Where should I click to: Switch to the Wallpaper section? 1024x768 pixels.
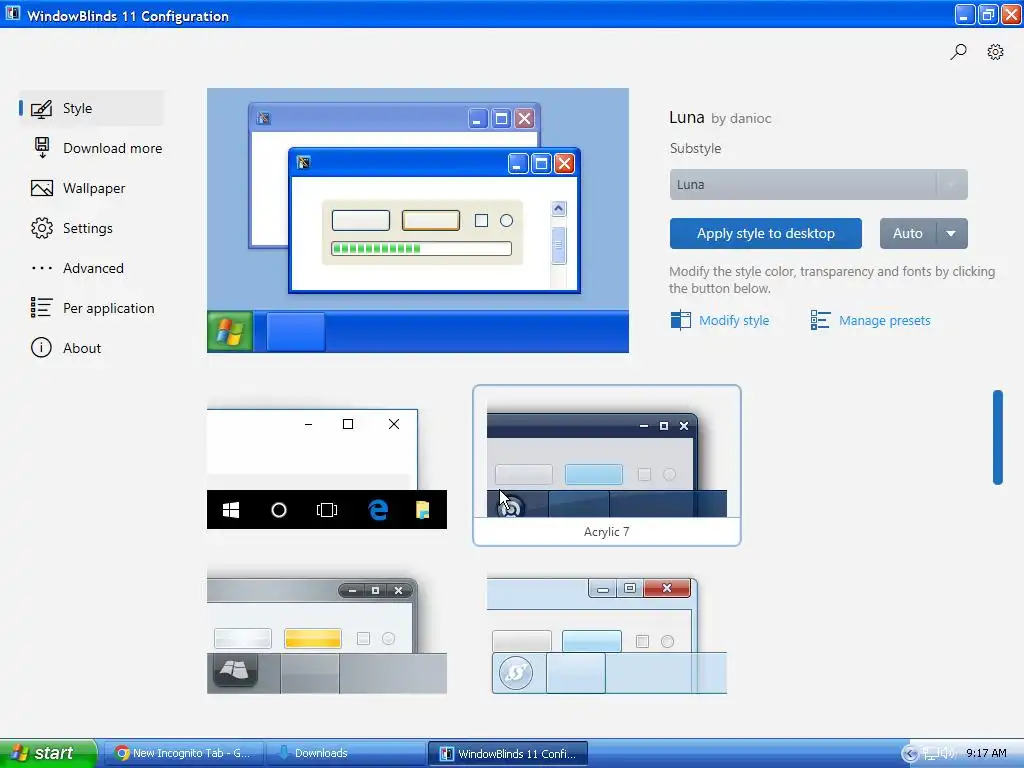94,188
